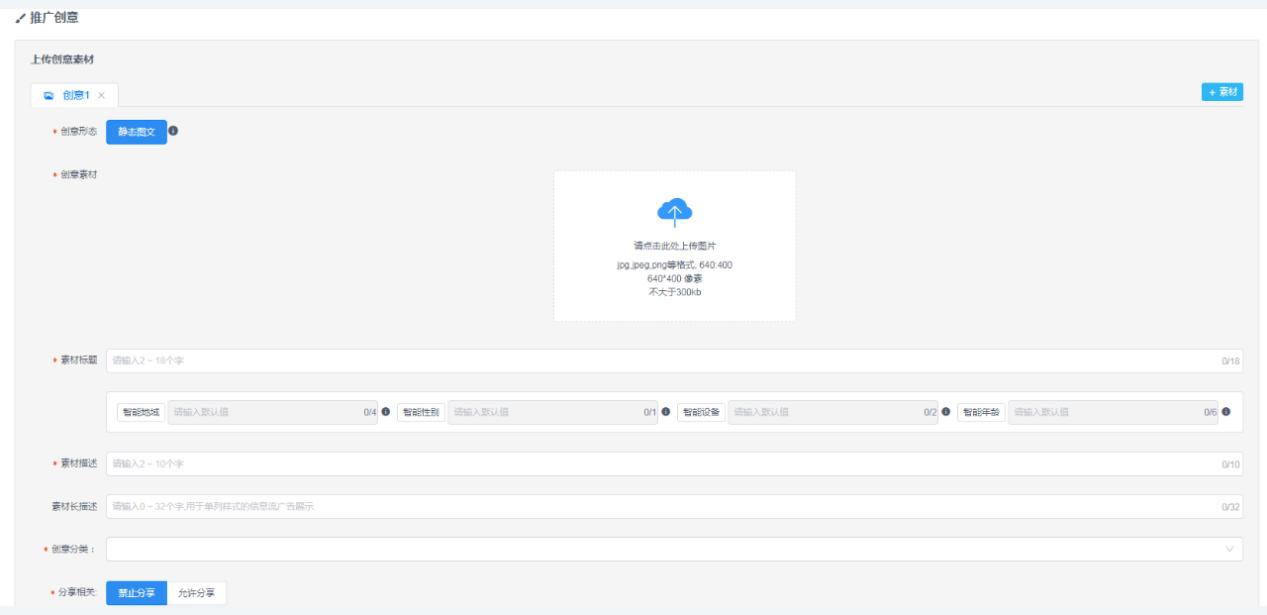The width and height of the screenshot is (1267, 615).
Task: Insert 智能性别 tag
Action: (x=421, y=412)
